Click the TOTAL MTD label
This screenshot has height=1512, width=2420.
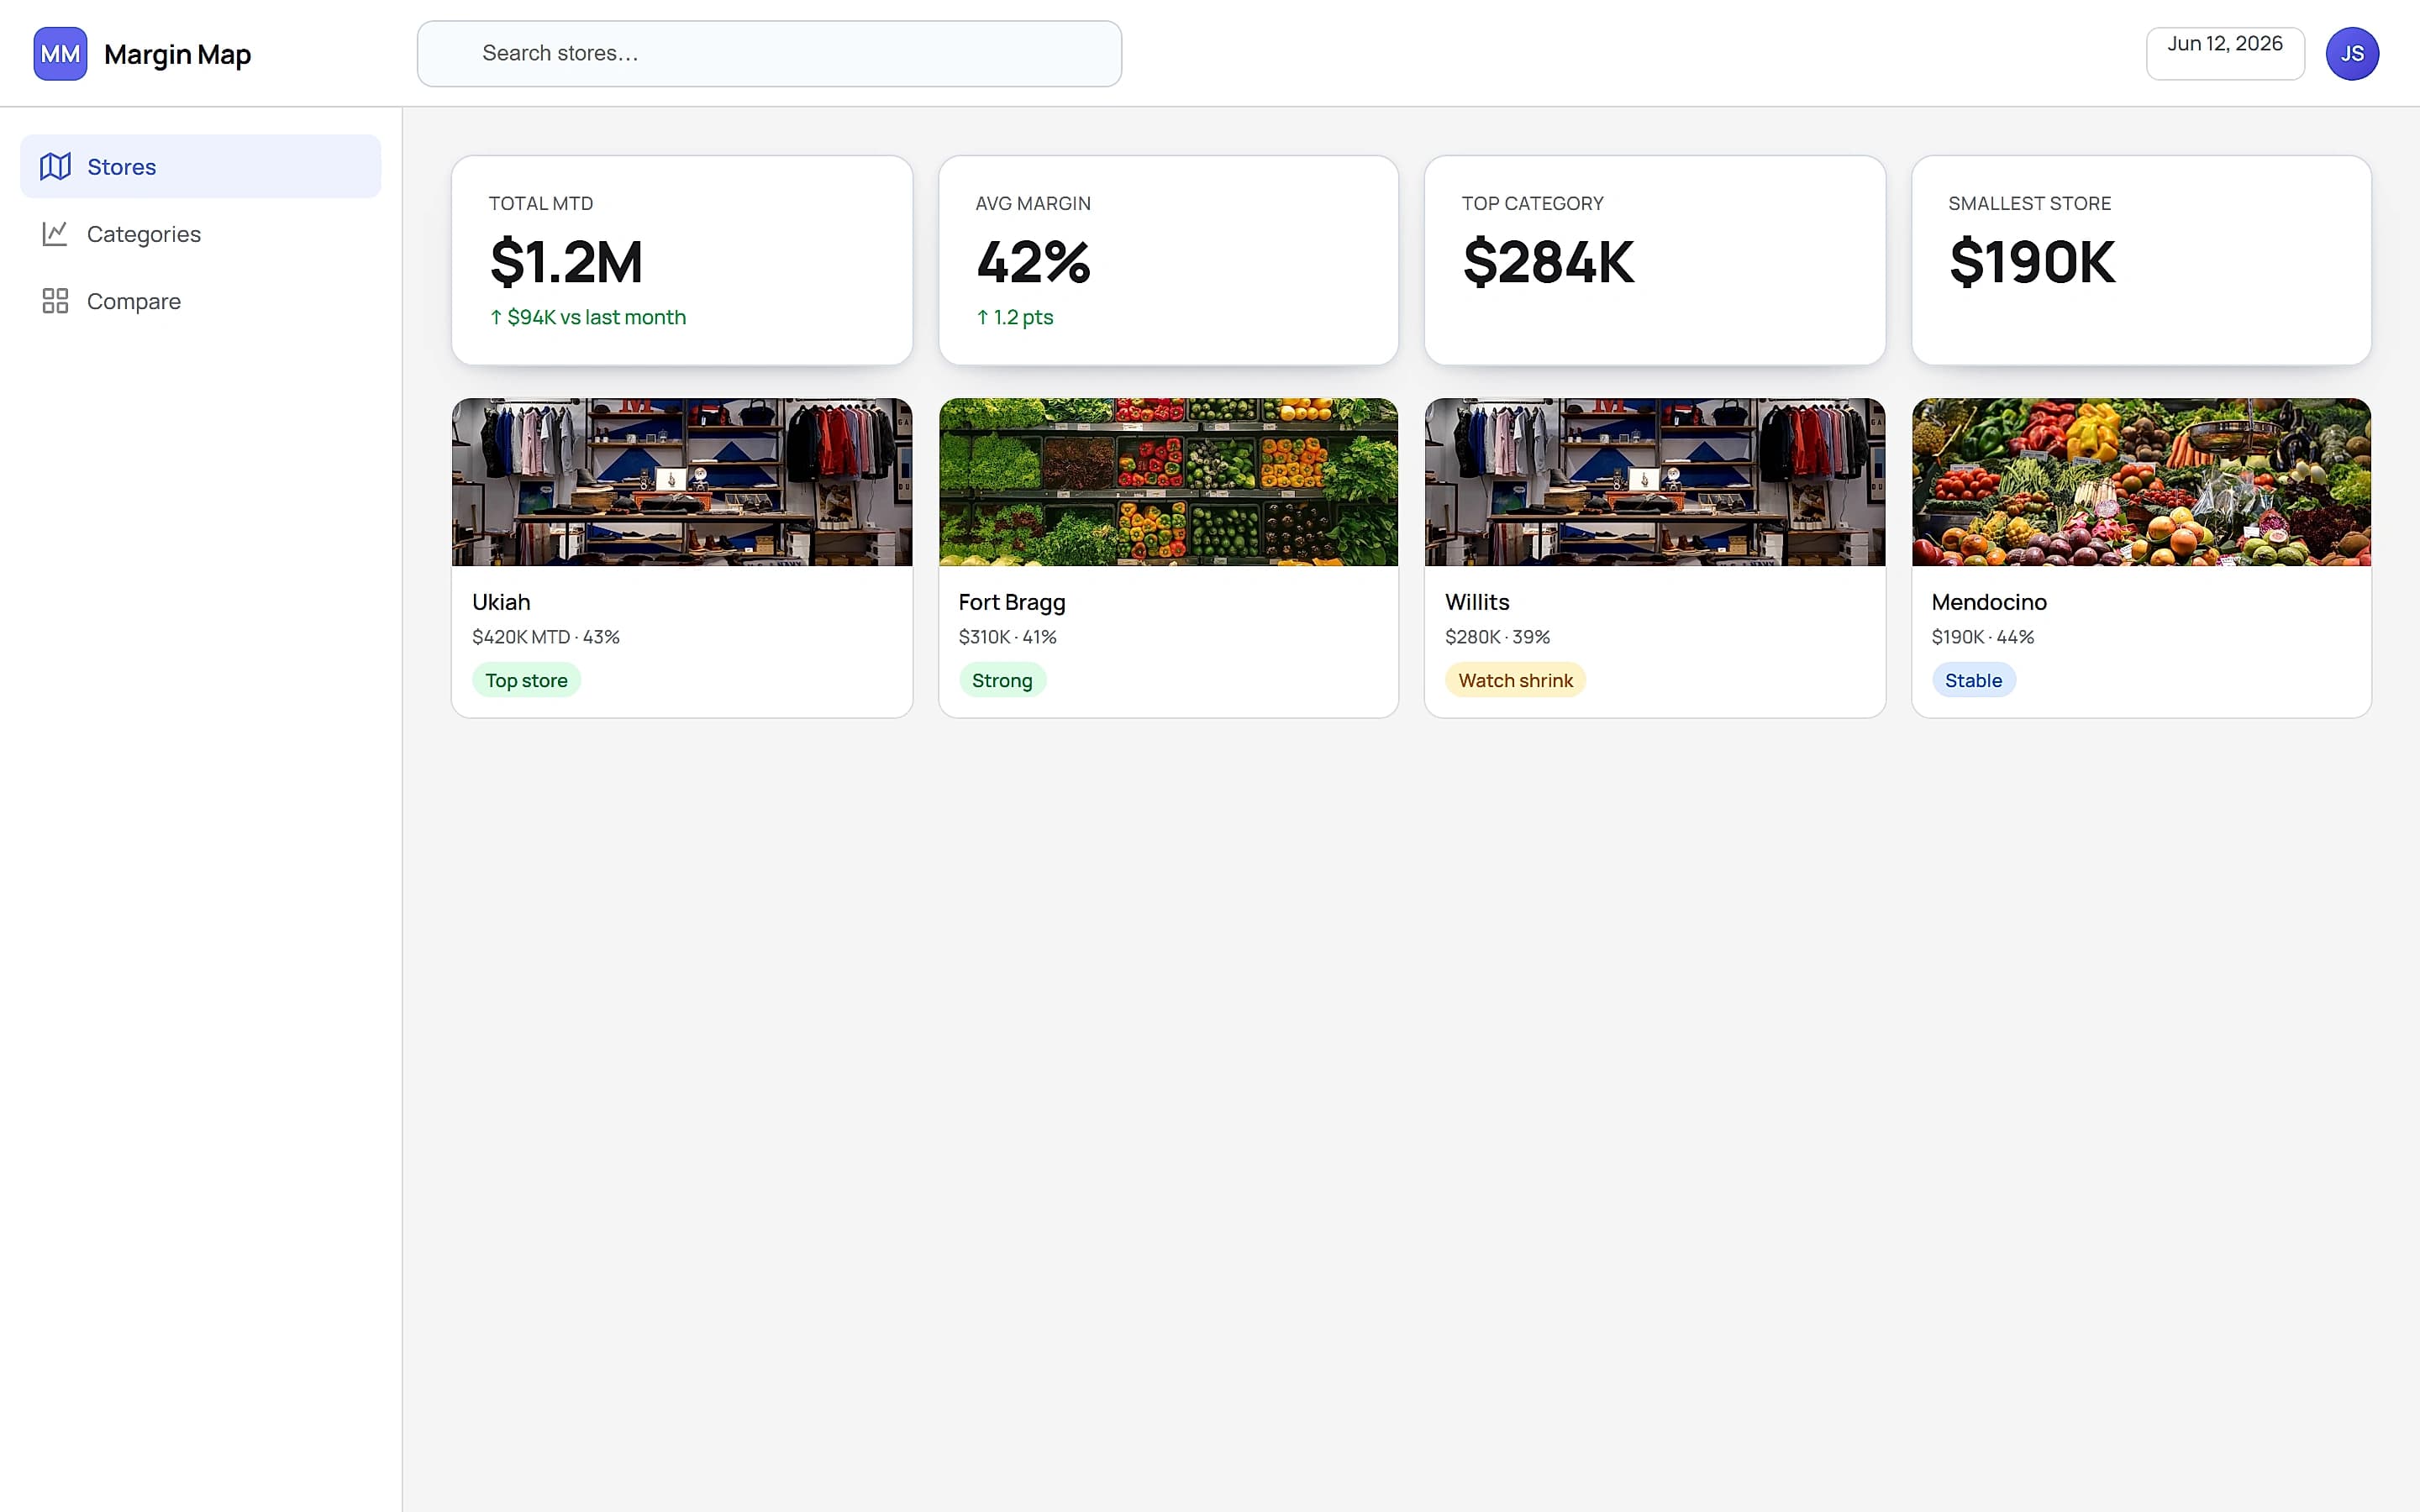pyautogui.click(x=541, y=203)
